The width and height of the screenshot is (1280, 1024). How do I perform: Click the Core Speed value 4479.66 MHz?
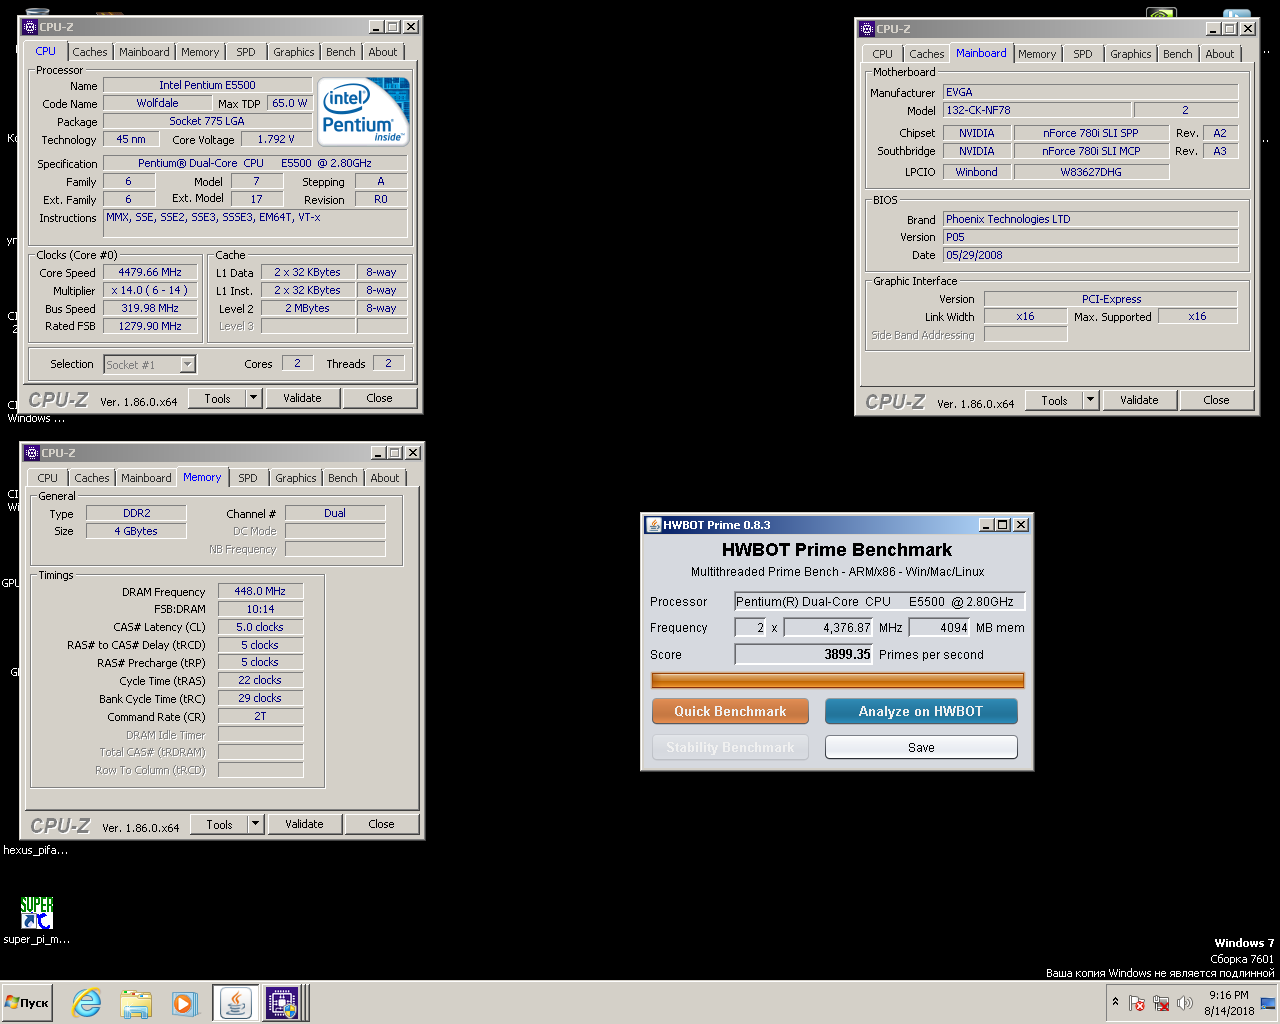(150, 272)
